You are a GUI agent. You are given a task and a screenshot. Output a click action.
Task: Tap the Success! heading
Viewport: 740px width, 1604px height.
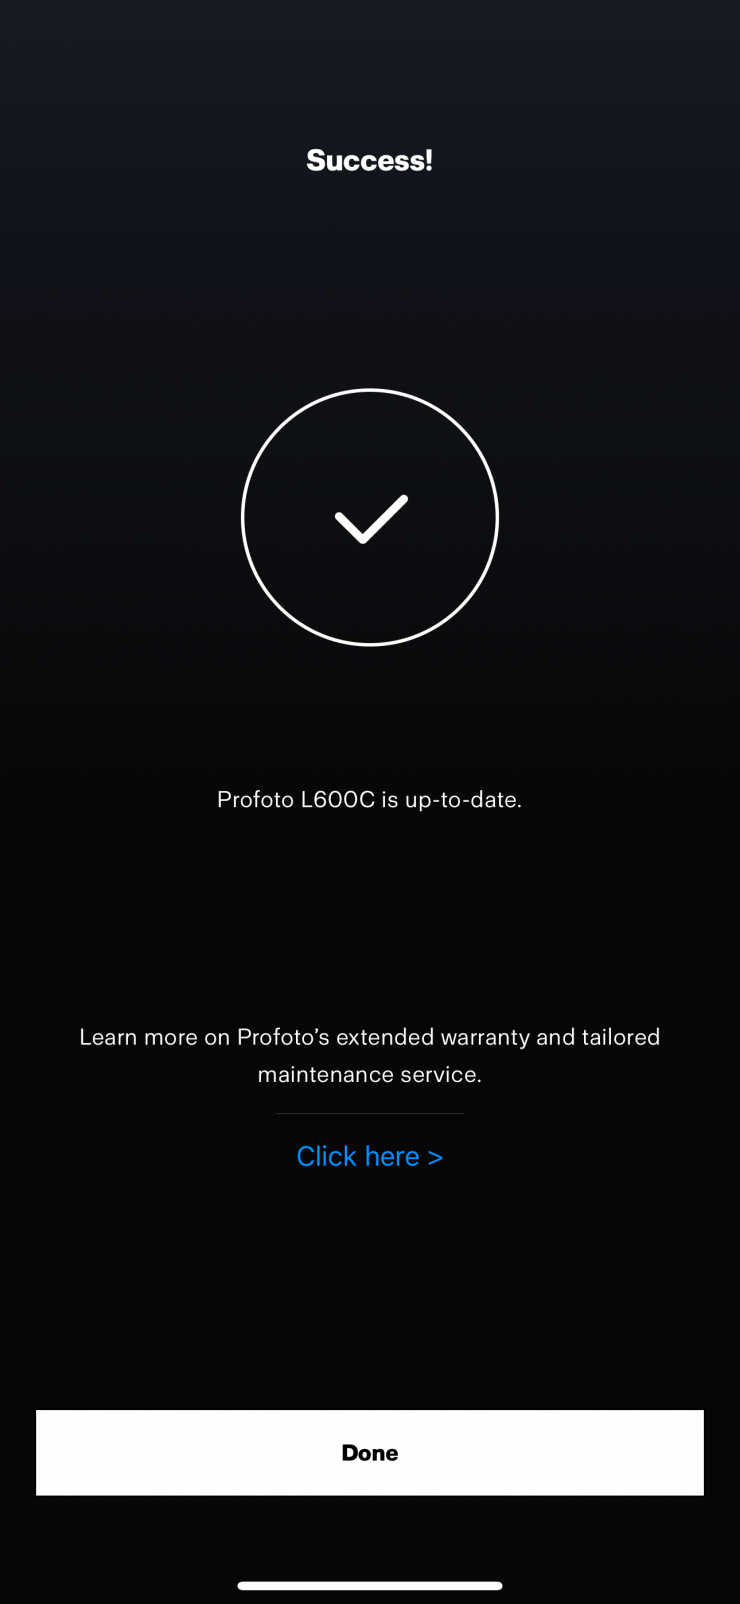[x=370, y=160]
